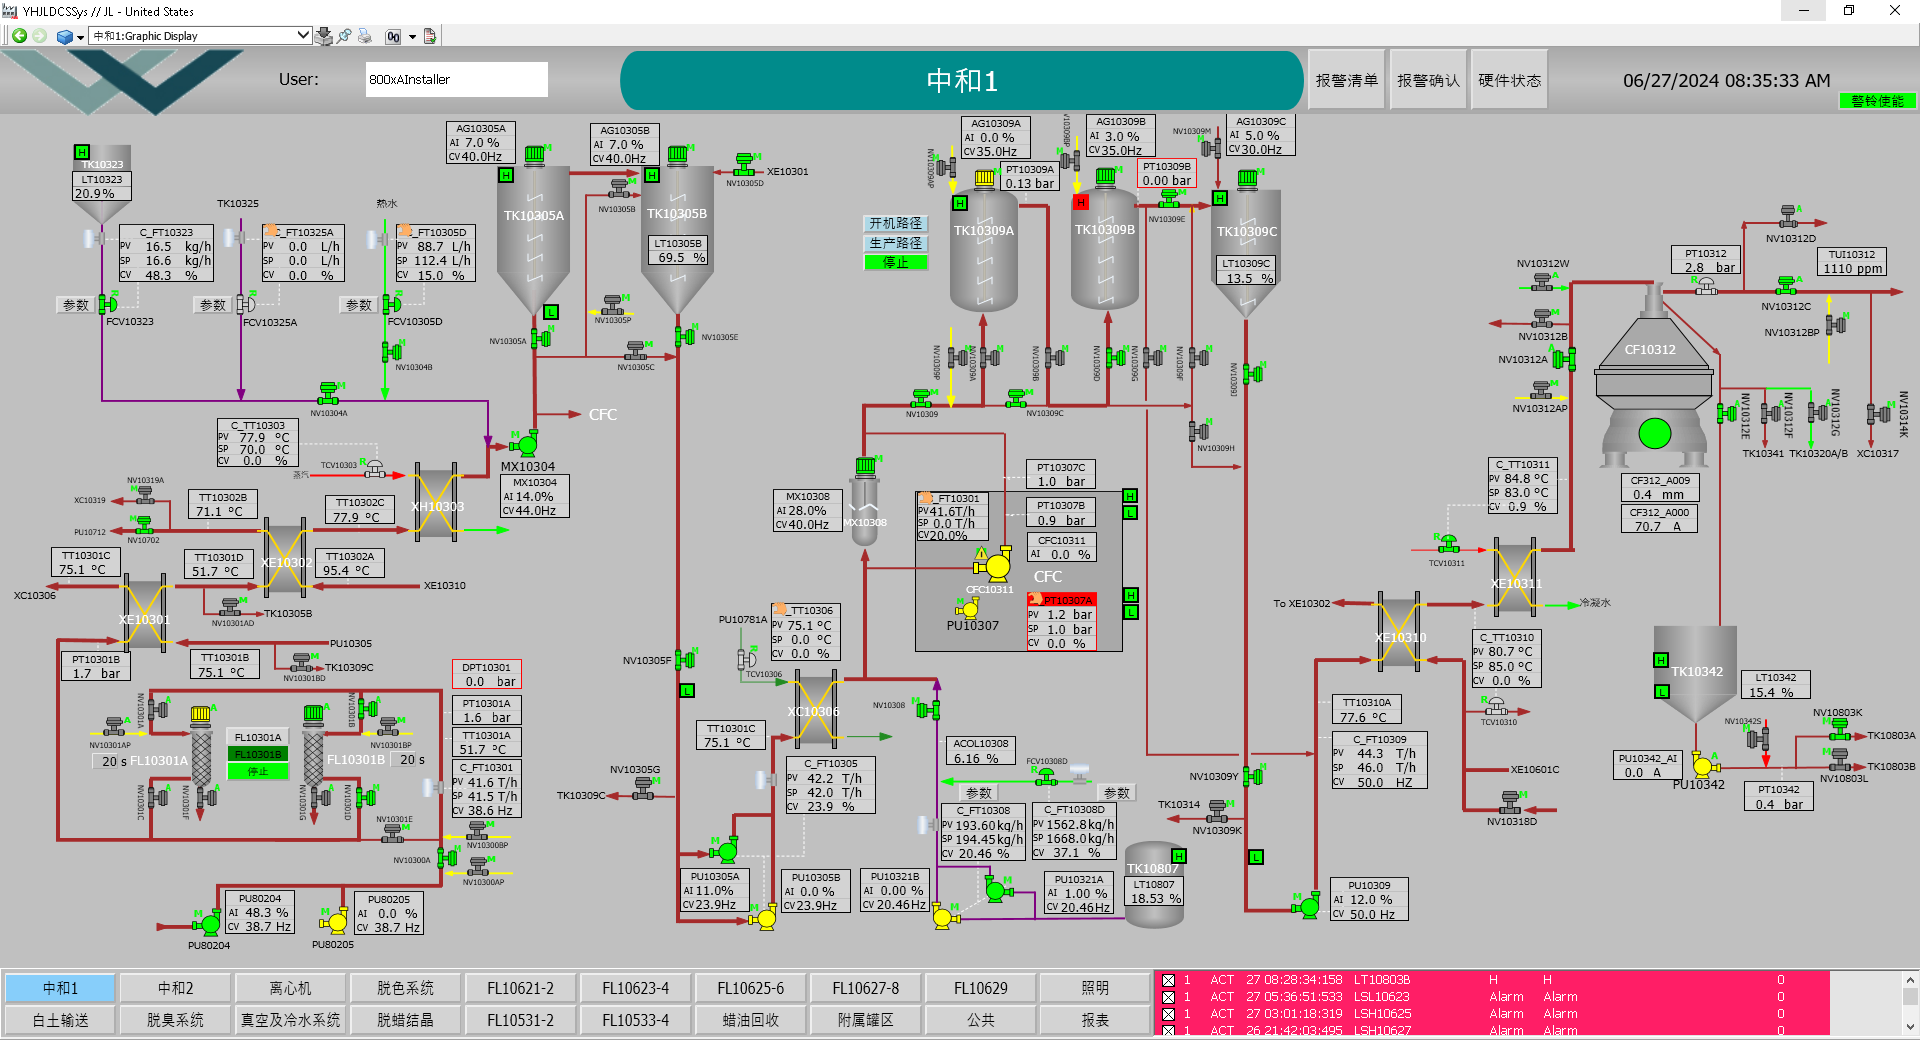Click the download-to-tray toolbar icon
The height and width of the screenshot is (1040, 1920).
click(x=324, y=36)
